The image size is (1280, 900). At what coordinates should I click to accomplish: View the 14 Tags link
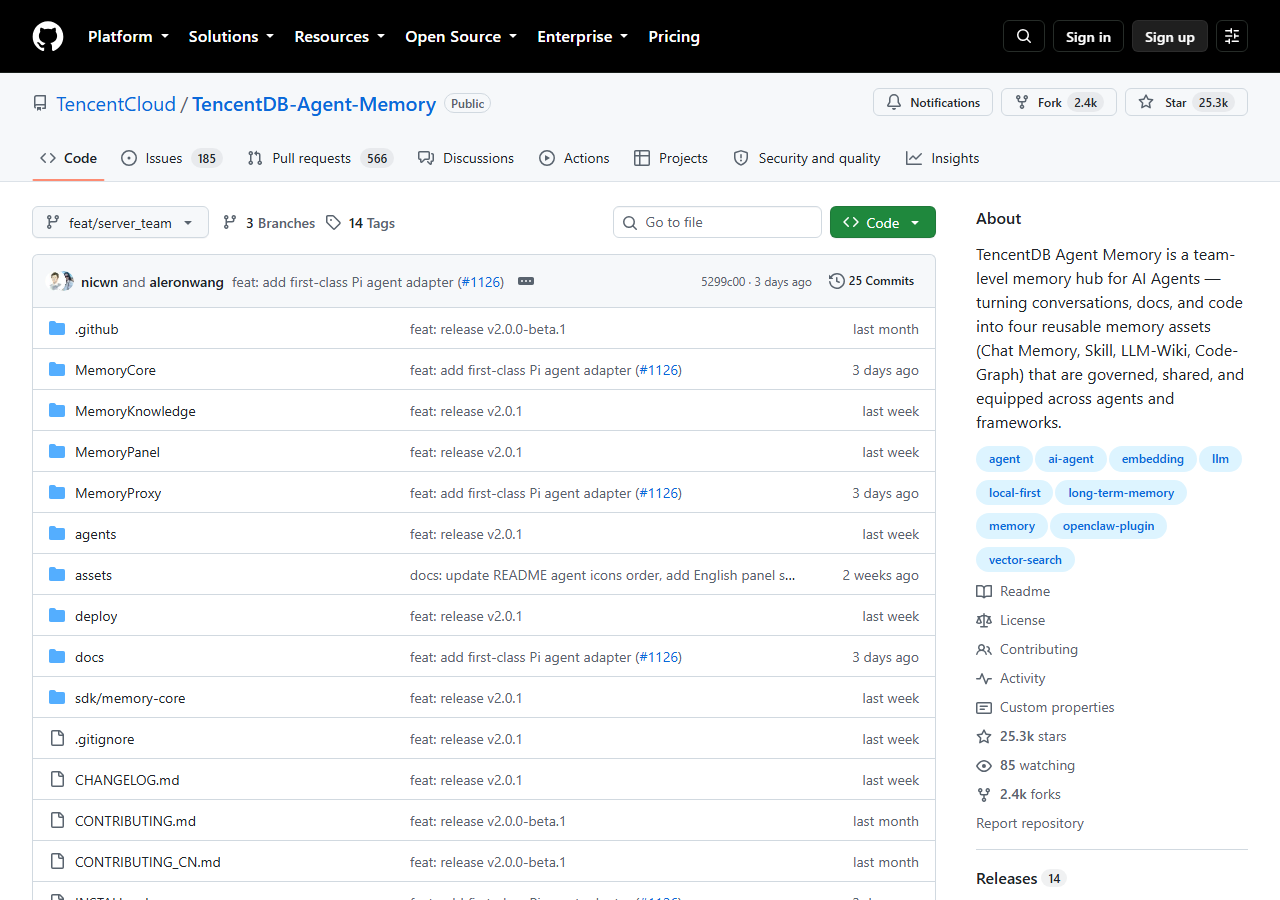click(x=360, y=223)
